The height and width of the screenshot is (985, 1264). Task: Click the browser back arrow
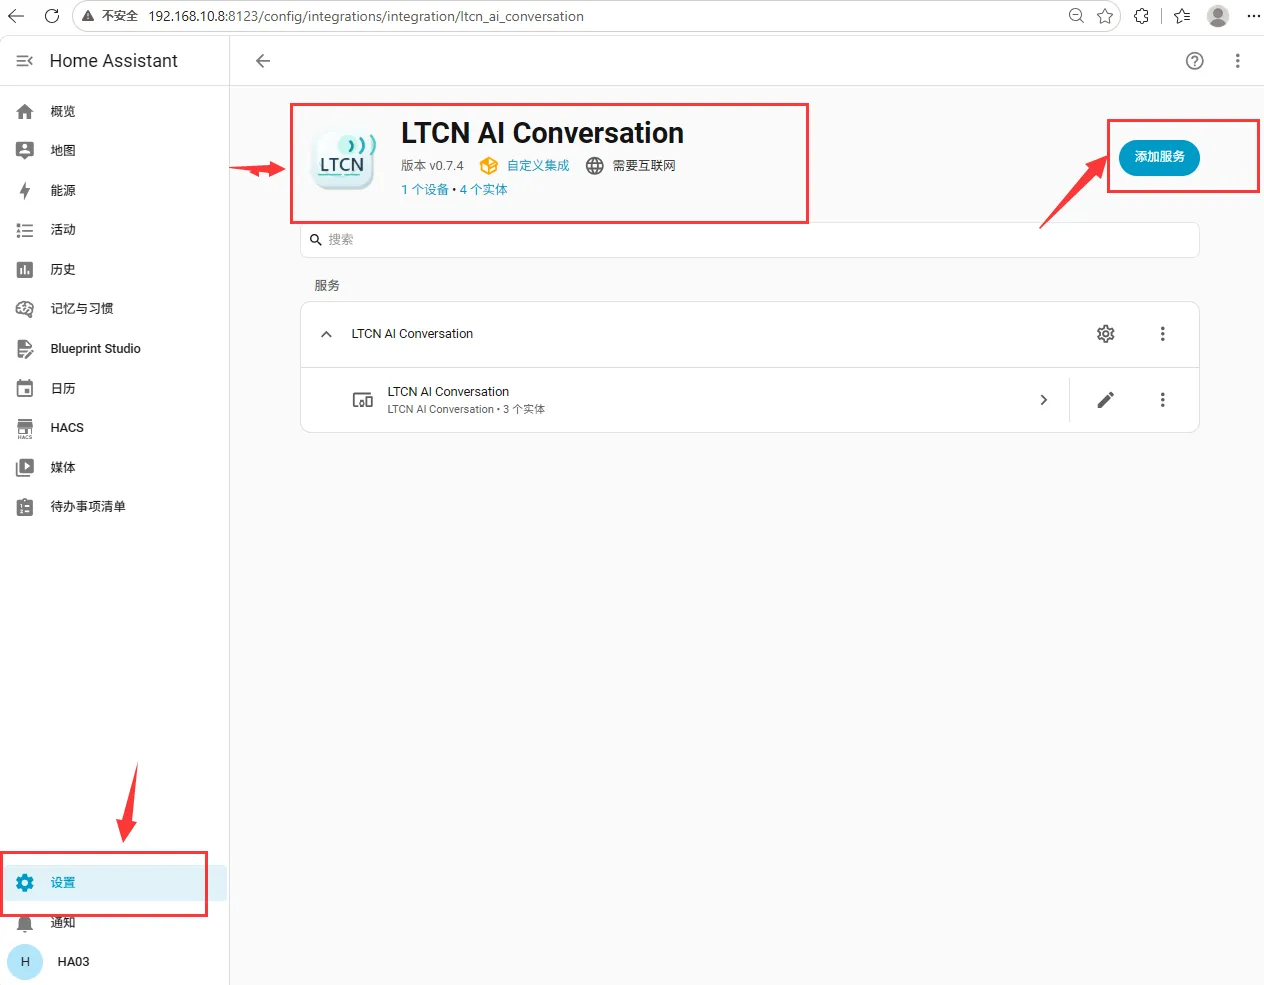point(16,16)
